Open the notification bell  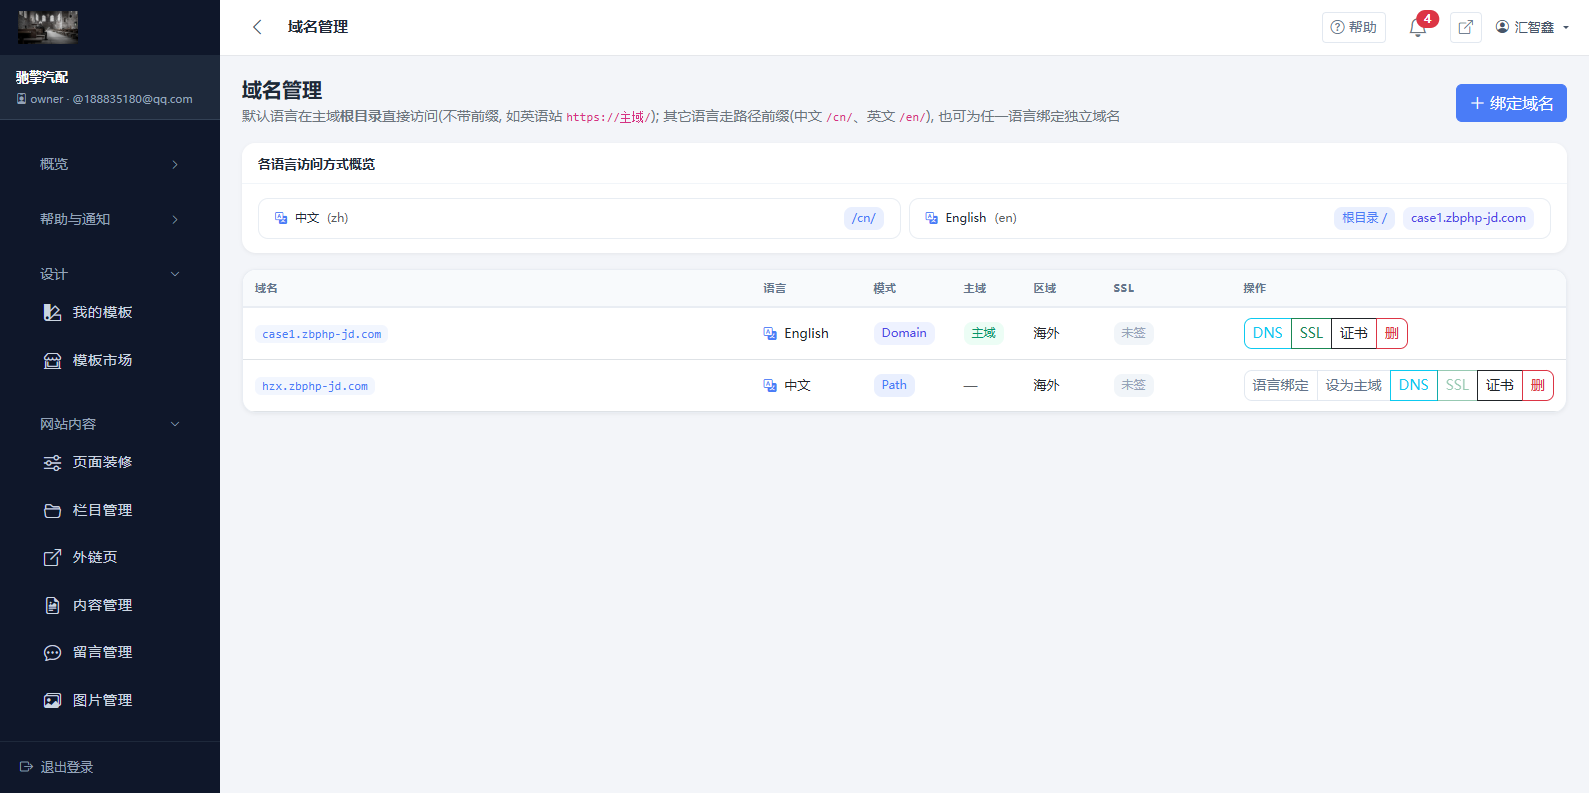click(1418, 27)
